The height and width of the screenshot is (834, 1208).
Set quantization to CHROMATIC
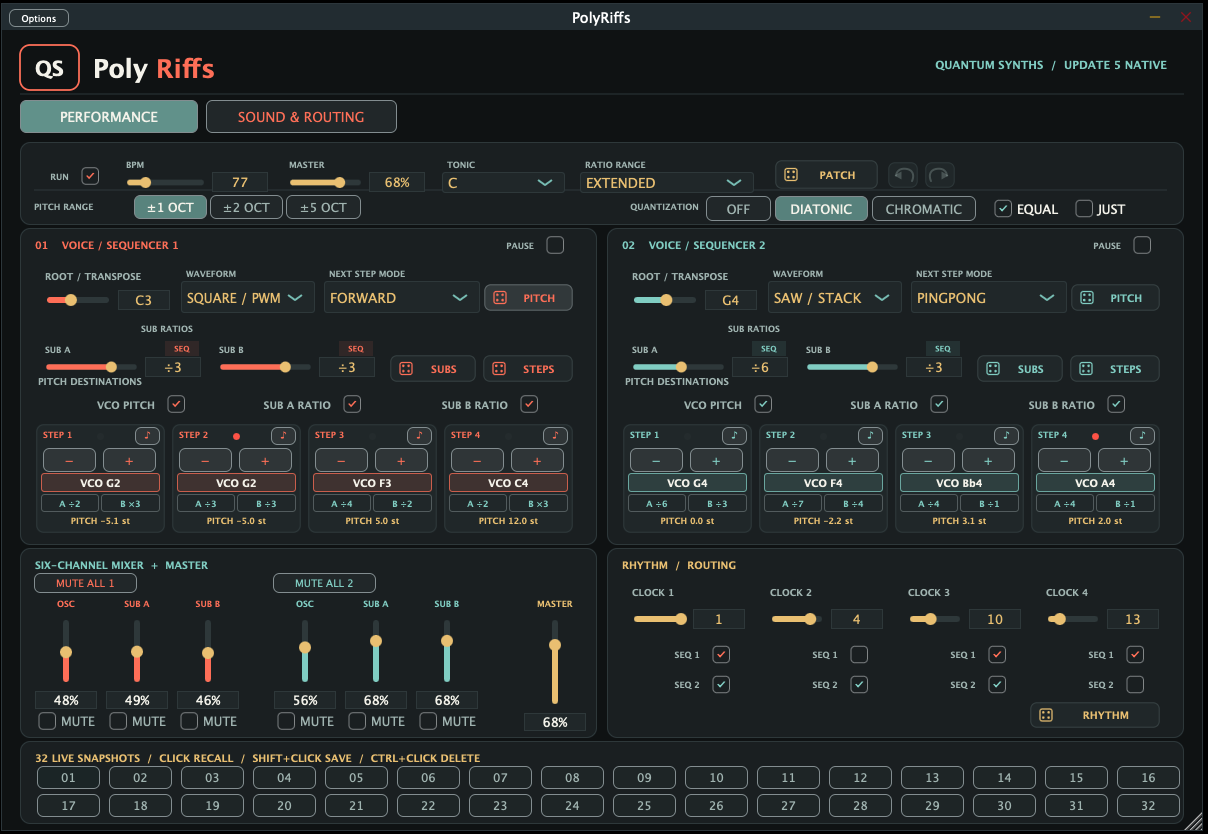click(x=924, y=209)
